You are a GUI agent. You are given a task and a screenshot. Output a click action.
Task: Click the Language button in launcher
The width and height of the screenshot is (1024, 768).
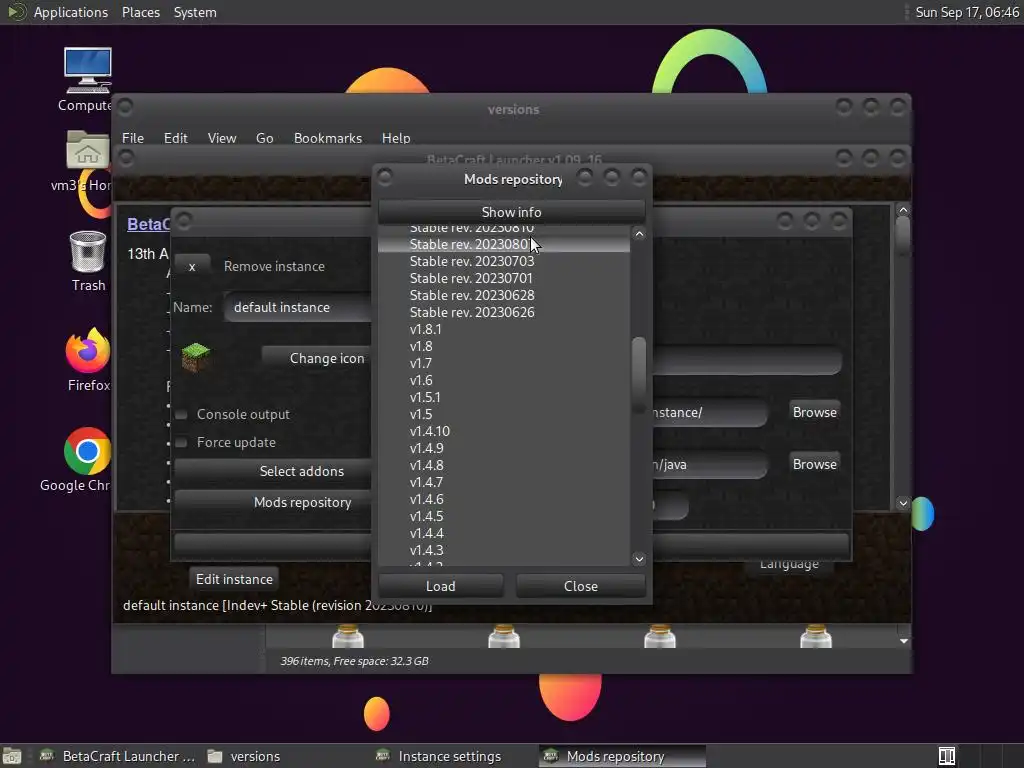tap(789, 566)
